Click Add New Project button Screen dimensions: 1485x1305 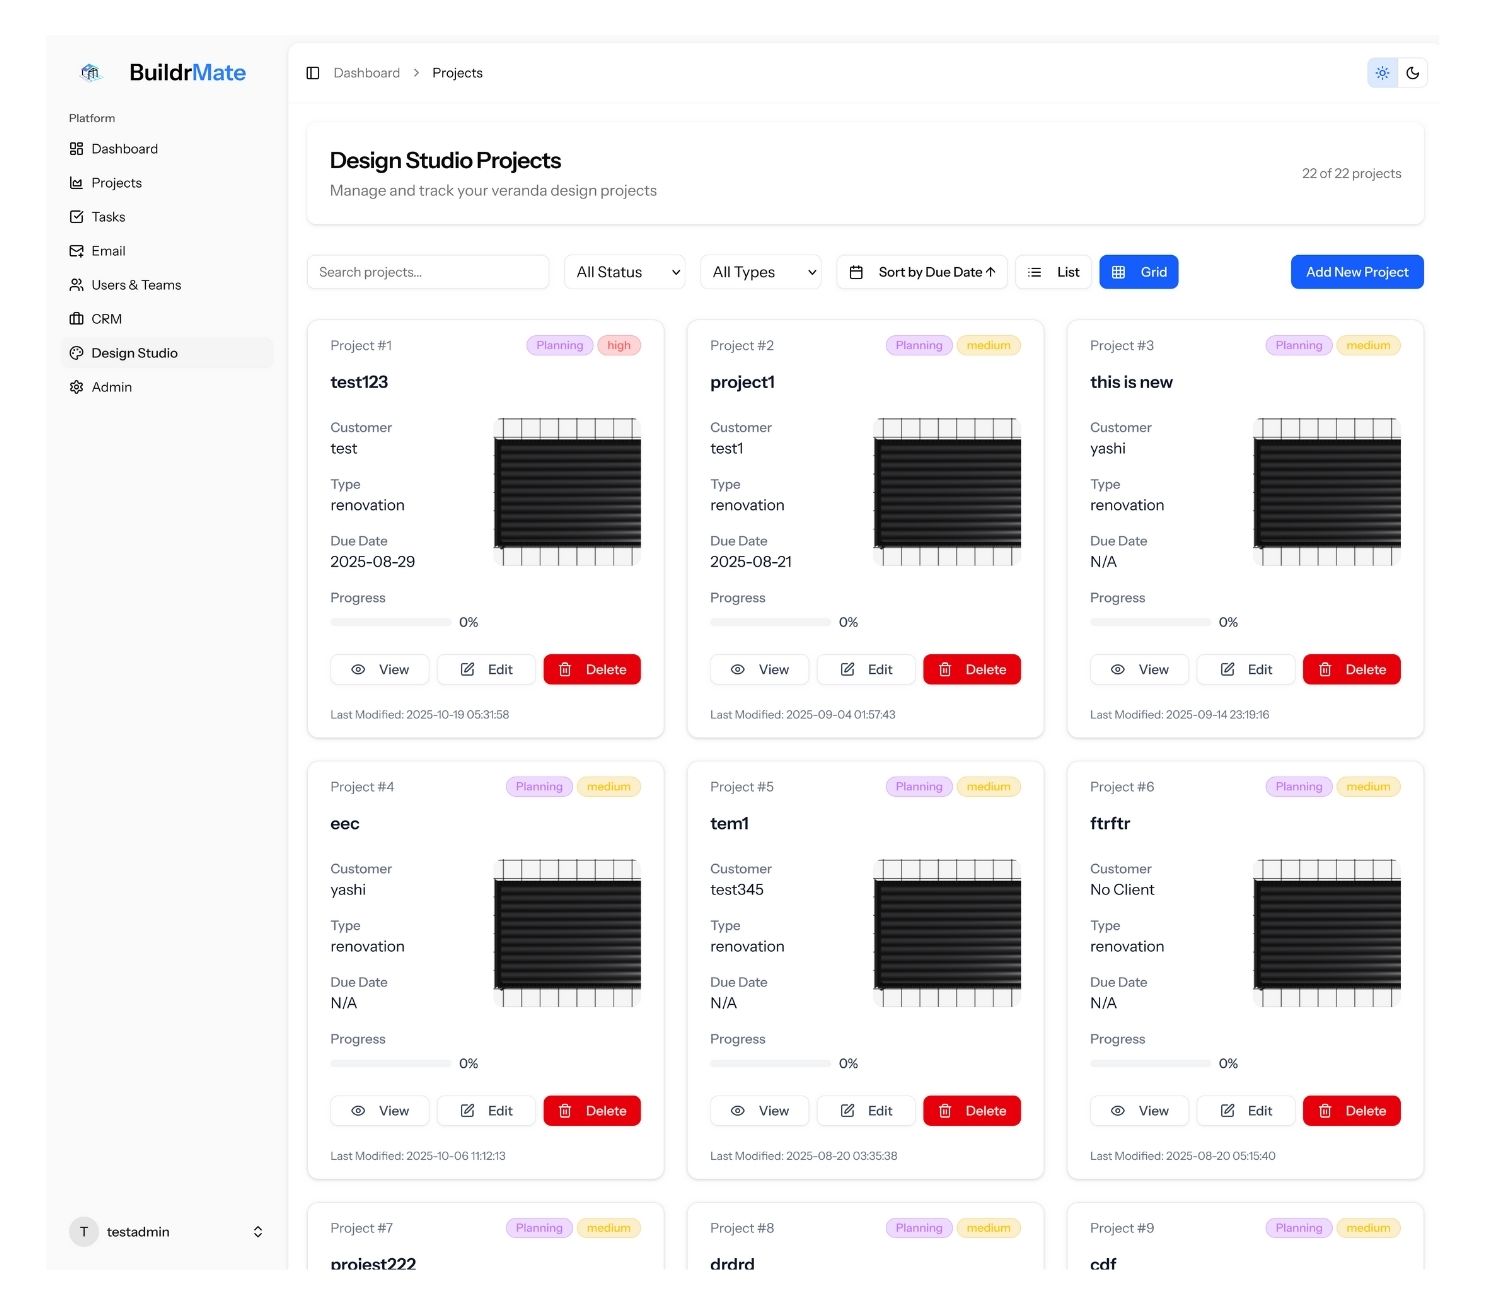[1357, 272]
